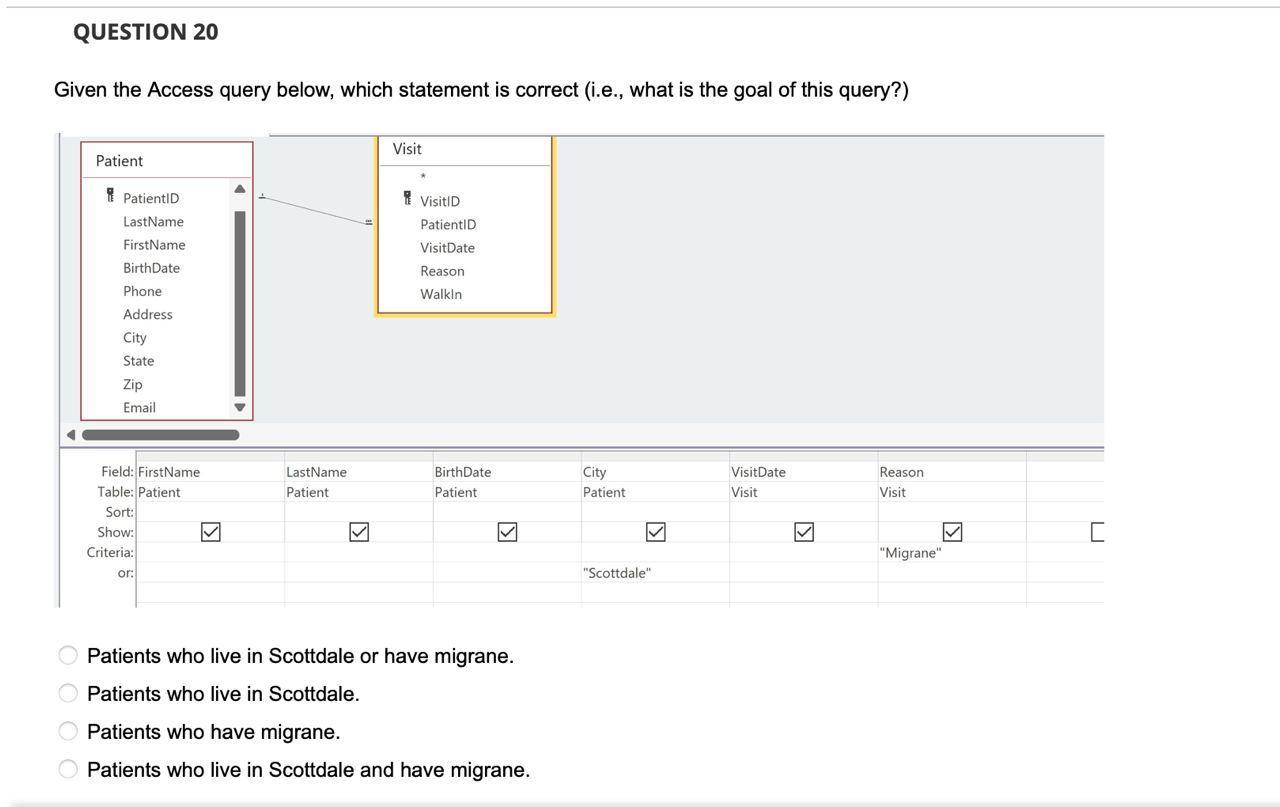The width and height of the screenshot is (1280, 807).
Task: Select answer 'Patients who live in Scottdale or have migrane'
Action: [68, 654]
